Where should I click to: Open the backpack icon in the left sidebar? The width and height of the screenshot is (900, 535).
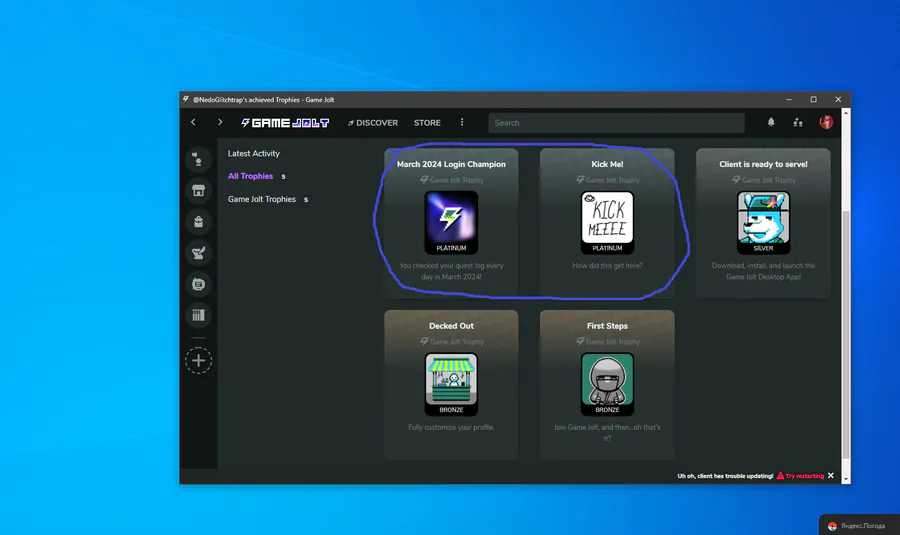198,222
